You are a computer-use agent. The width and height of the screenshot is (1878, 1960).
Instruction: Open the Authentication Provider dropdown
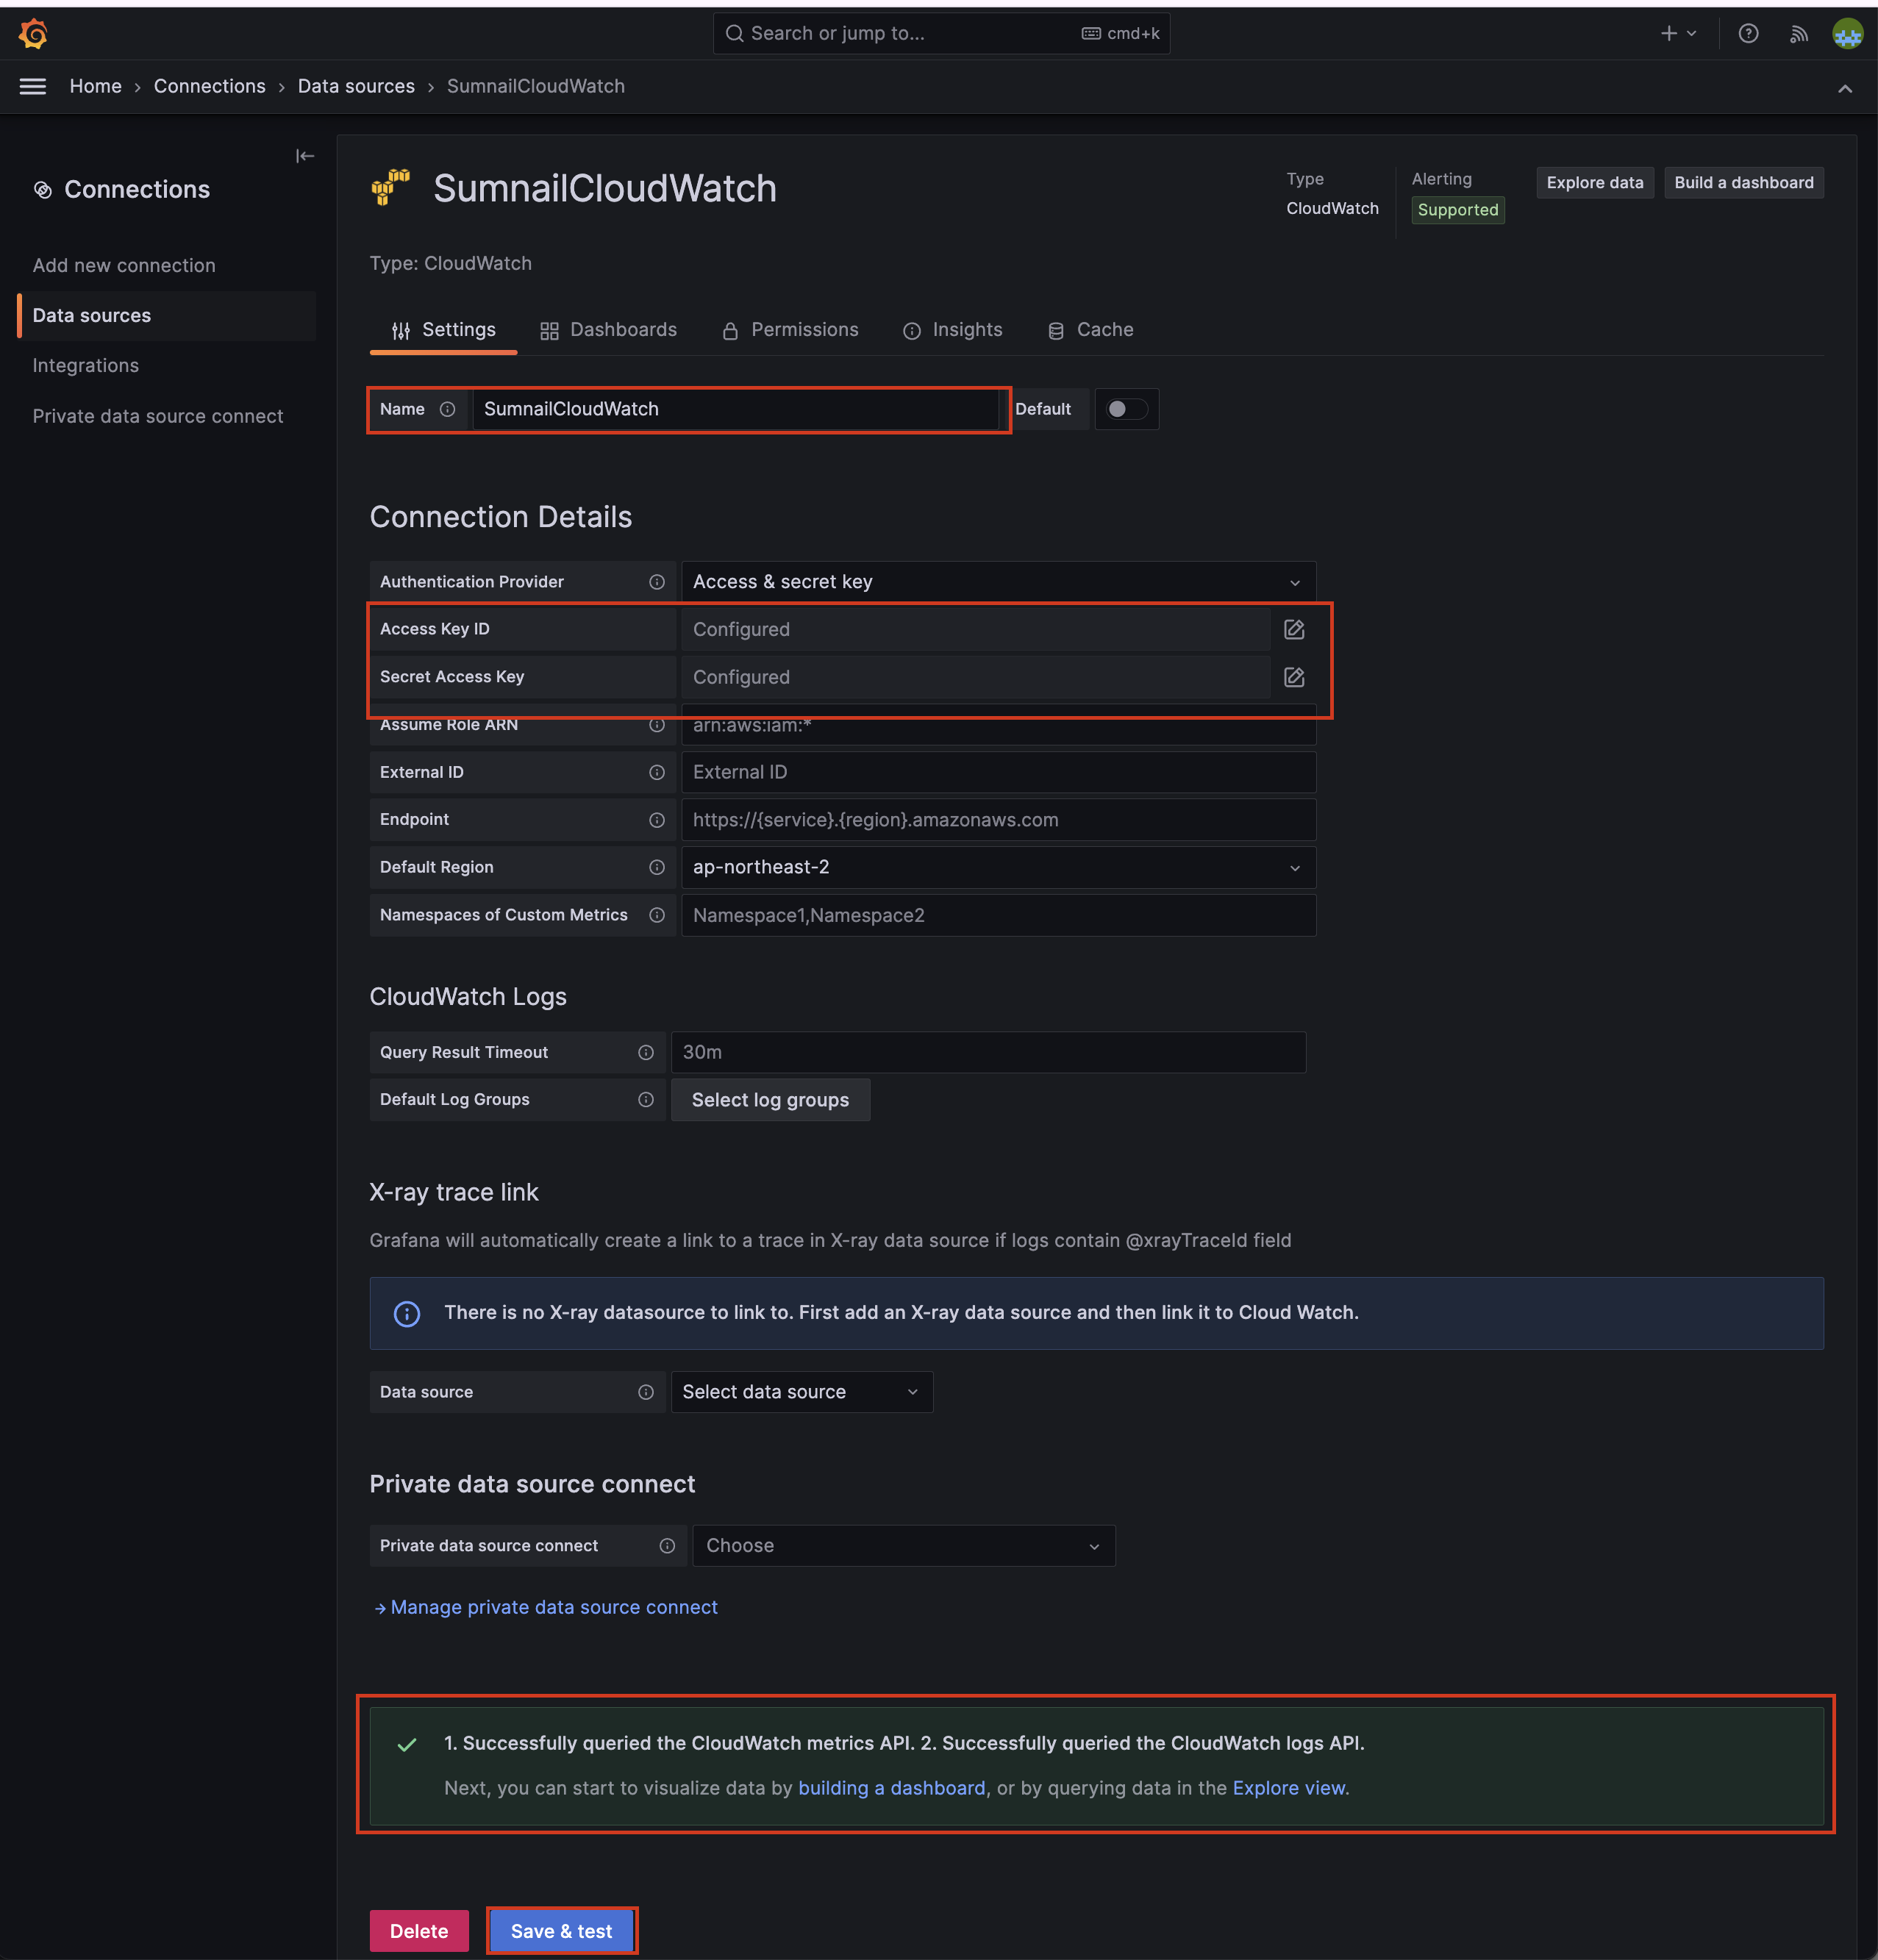point(998,582)
